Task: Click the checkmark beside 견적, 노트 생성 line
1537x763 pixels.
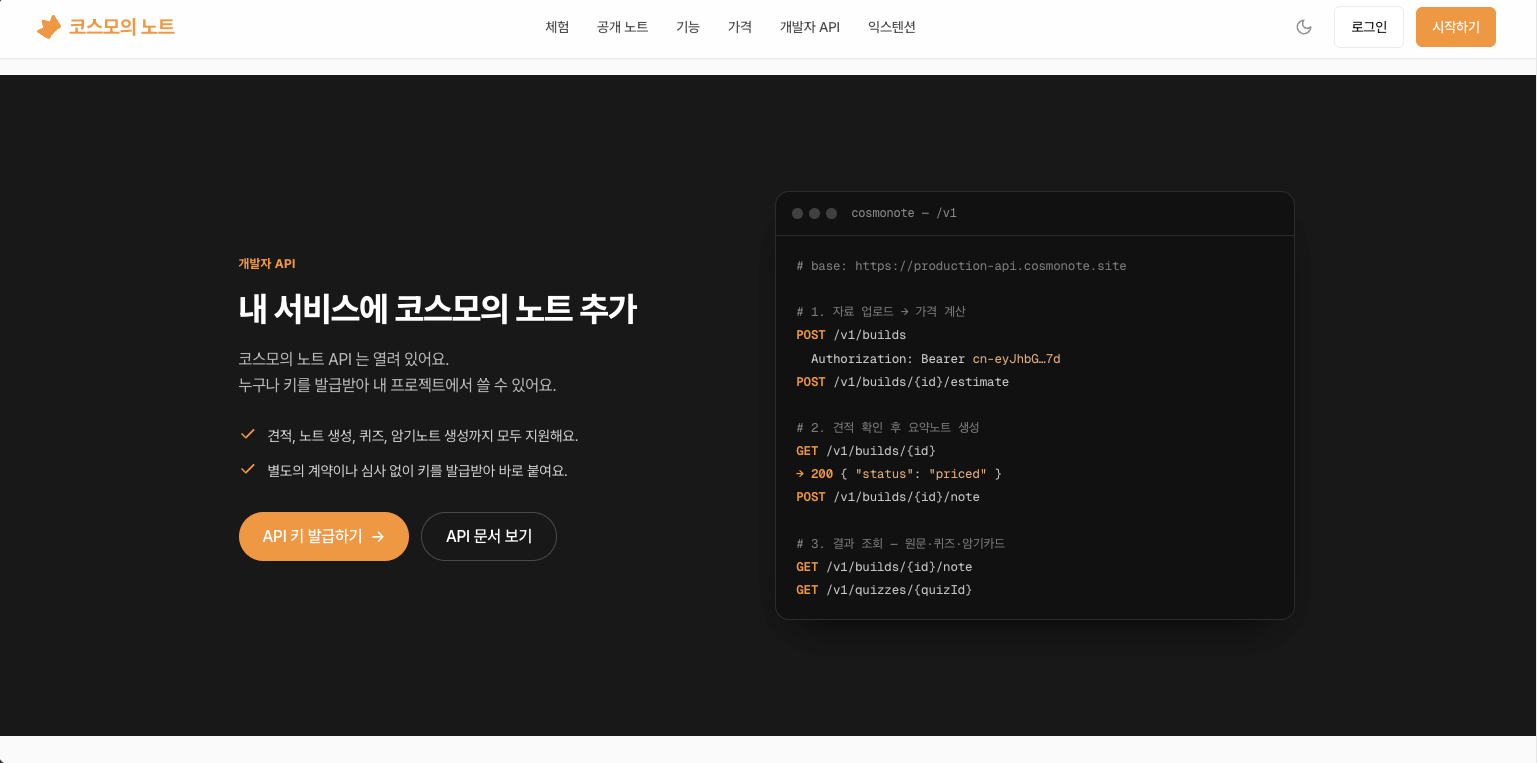Action: 248,434
